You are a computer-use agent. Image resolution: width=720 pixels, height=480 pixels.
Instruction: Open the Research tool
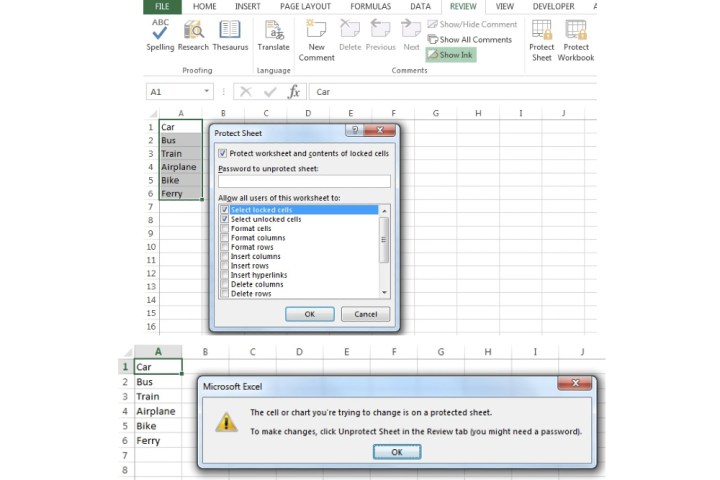coord(193,33)
